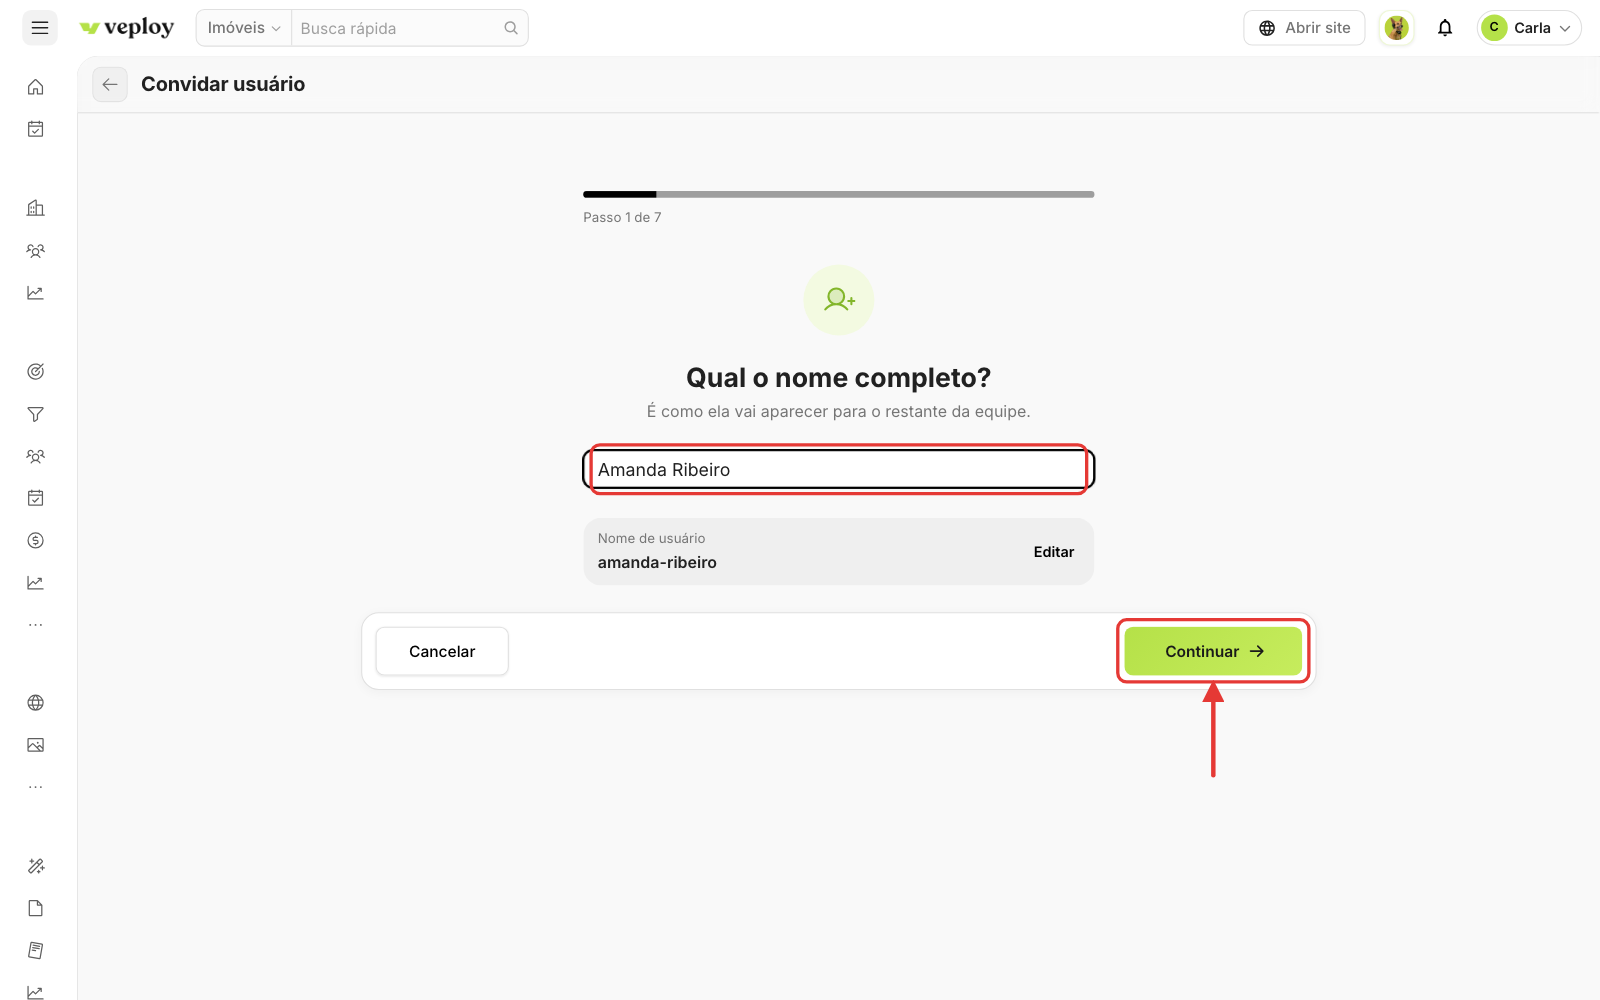This screenshot has height=1000, width=1600.
Task: Click the "Convidar usuário" page title
Action: (x=223, y=85)
